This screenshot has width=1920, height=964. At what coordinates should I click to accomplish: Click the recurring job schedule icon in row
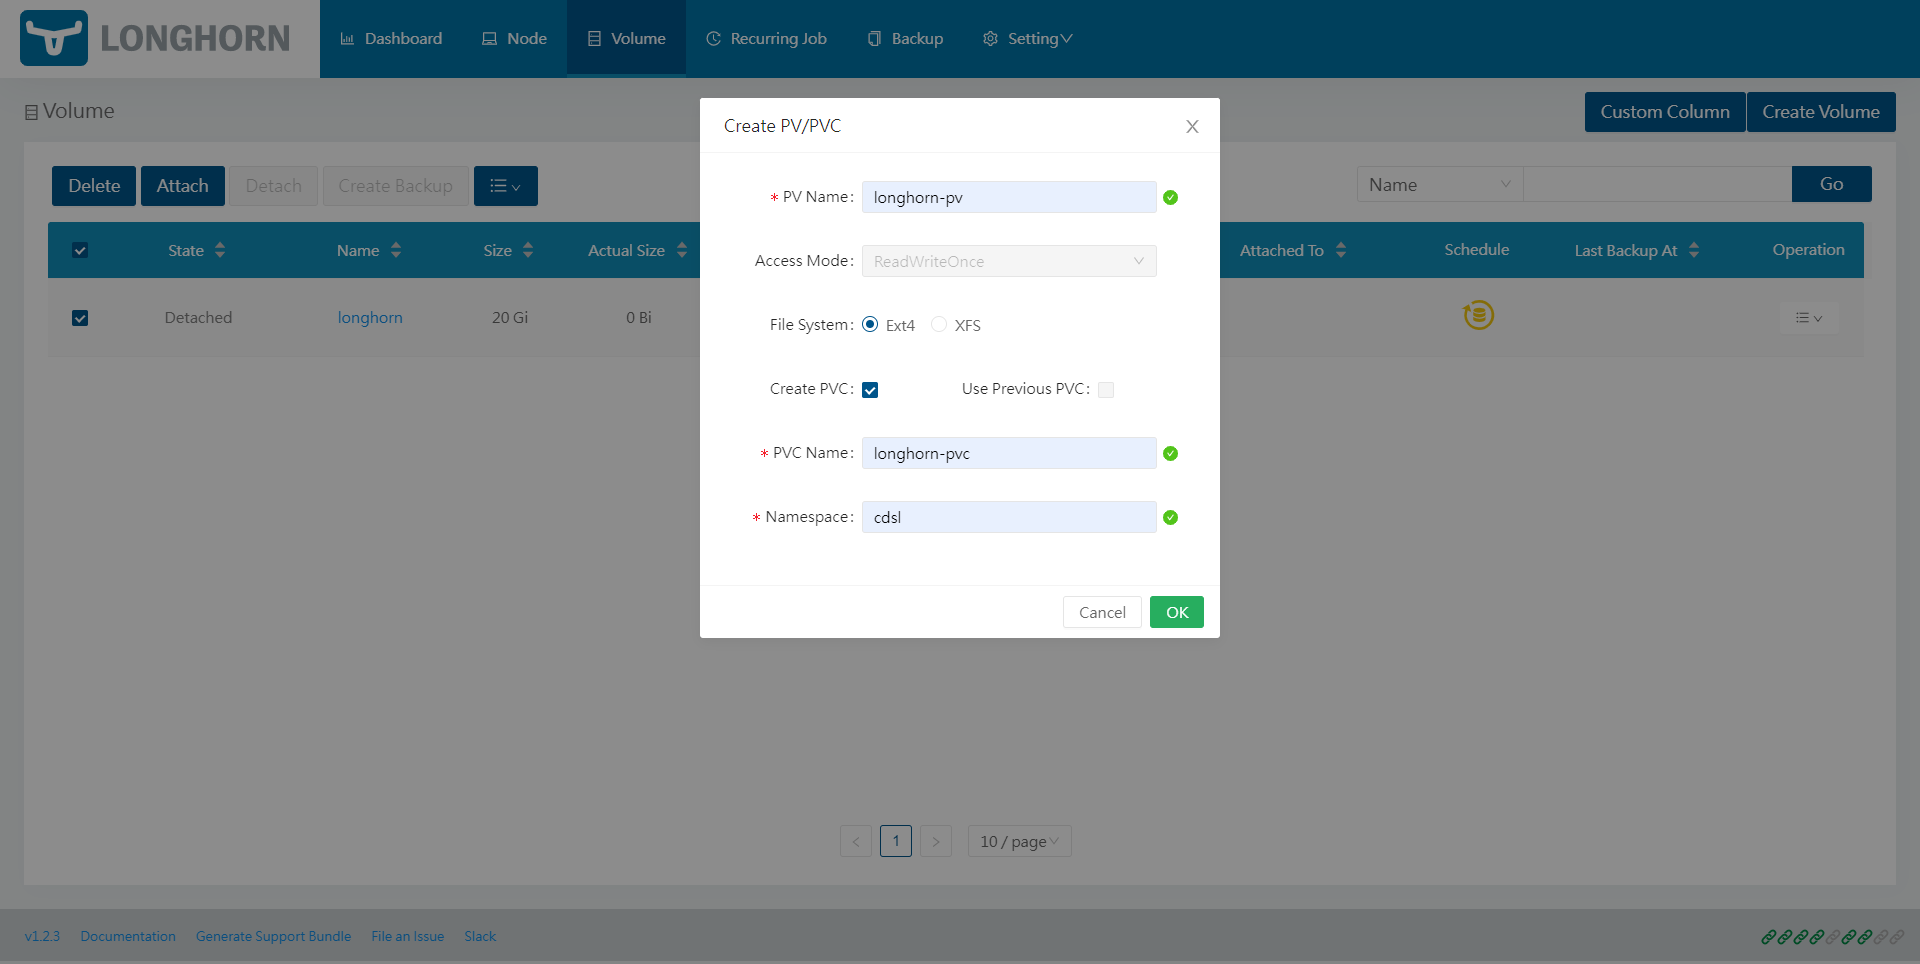point(1477,315)
